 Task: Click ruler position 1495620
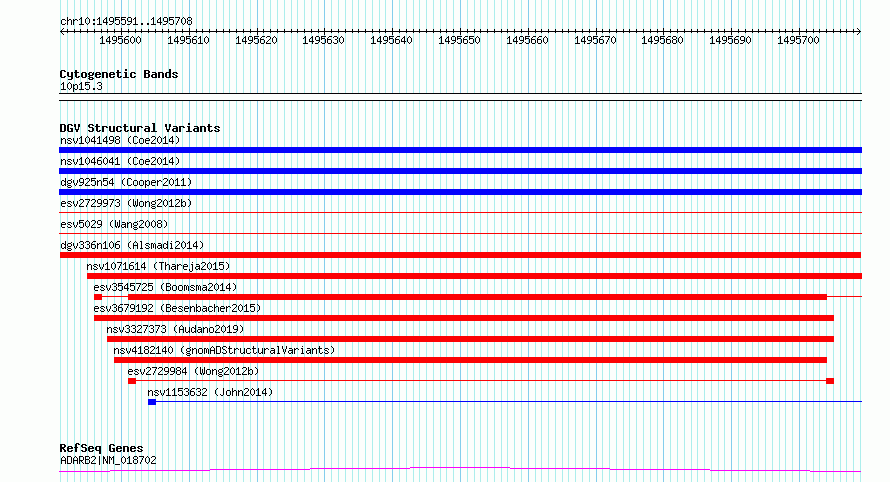(x=257, y=40)
